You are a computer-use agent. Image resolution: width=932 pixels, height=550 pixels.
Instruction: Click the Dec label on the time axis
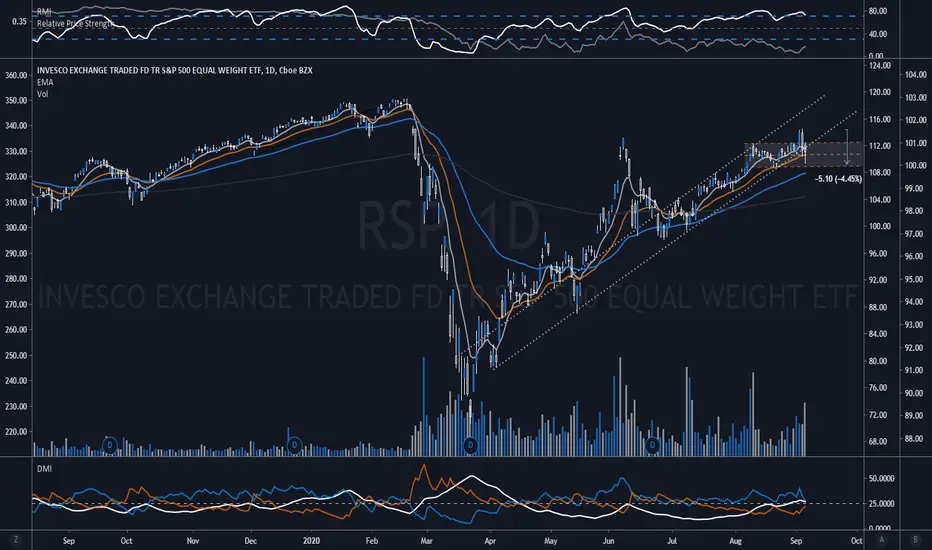coord(250,540)
